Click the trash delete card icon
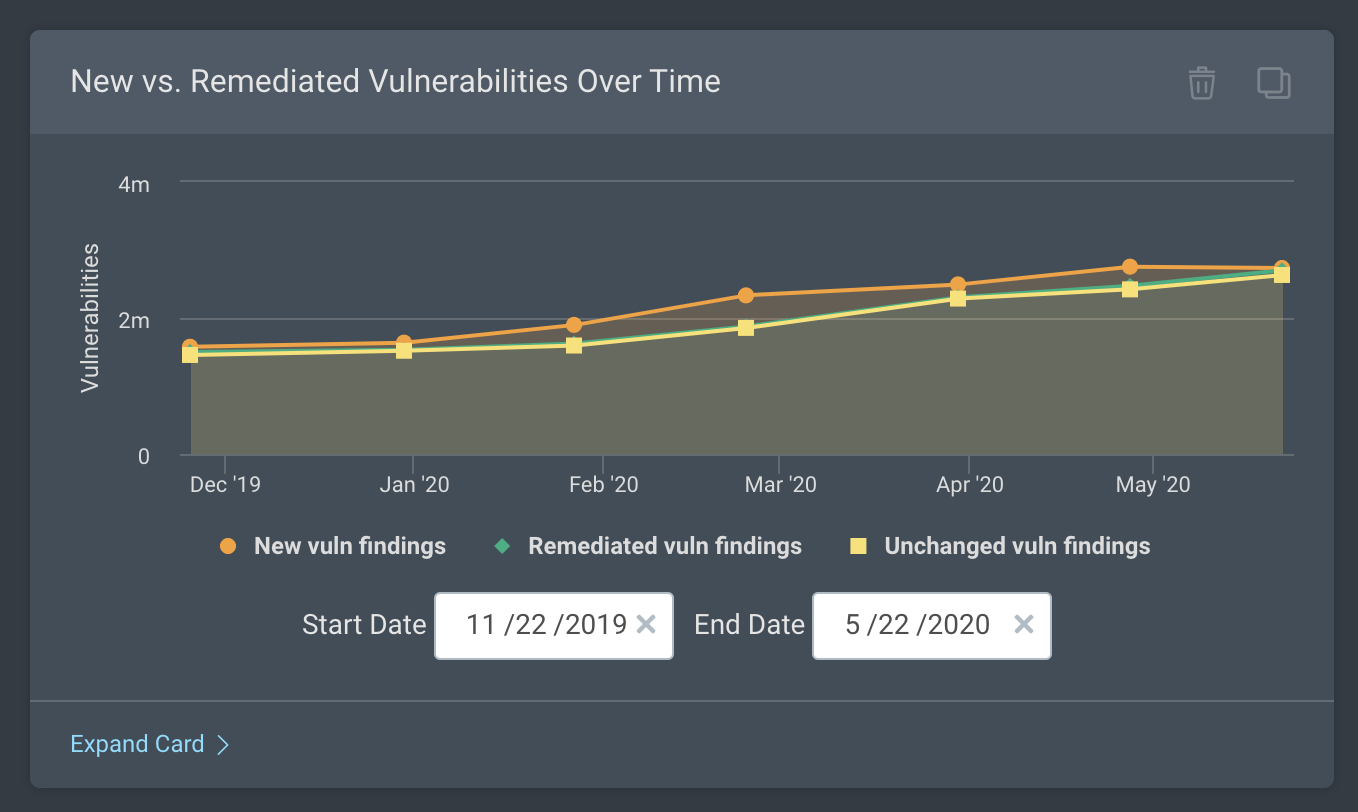The height and width of the screenshot is (812, 1358). coord(1201,83)
